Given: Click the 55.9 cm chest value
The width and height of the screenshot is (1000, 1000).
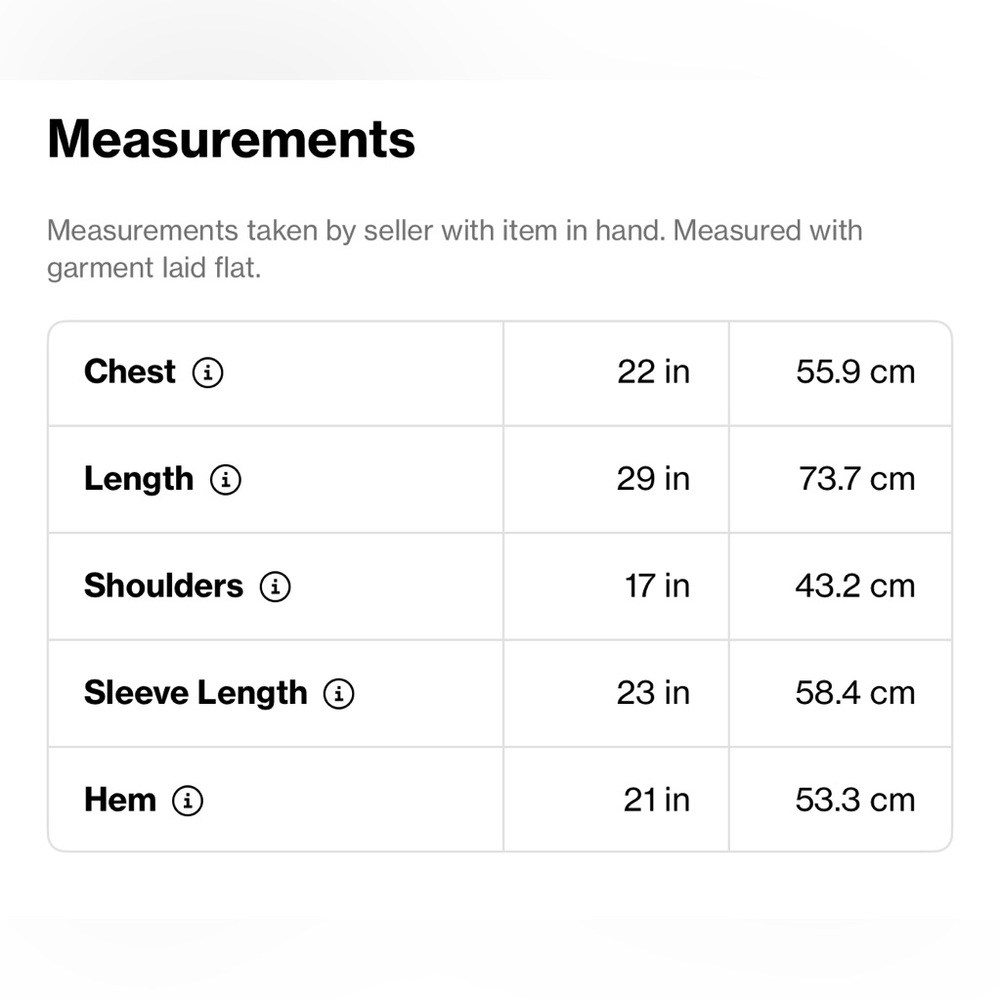Looking at the screenshot, I should (x=855, y=372).
